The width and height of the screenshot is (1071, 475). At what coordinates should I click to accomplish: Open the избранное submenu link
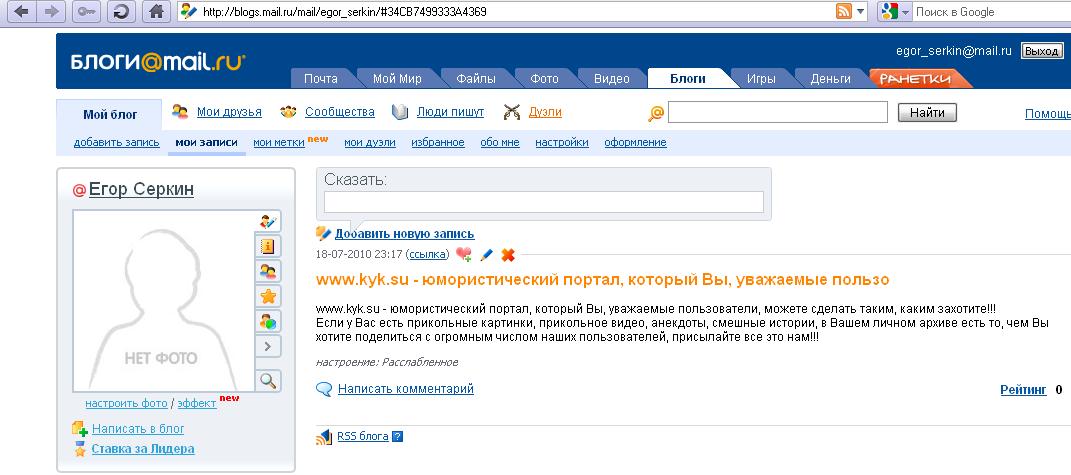pos(438,142)
